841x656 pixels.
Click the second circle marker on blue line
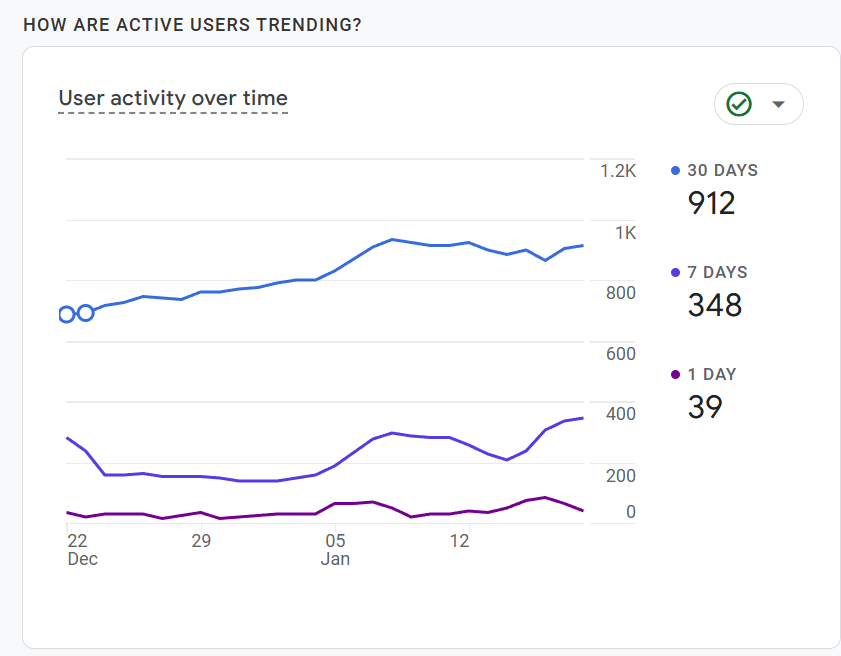(86, 313)
